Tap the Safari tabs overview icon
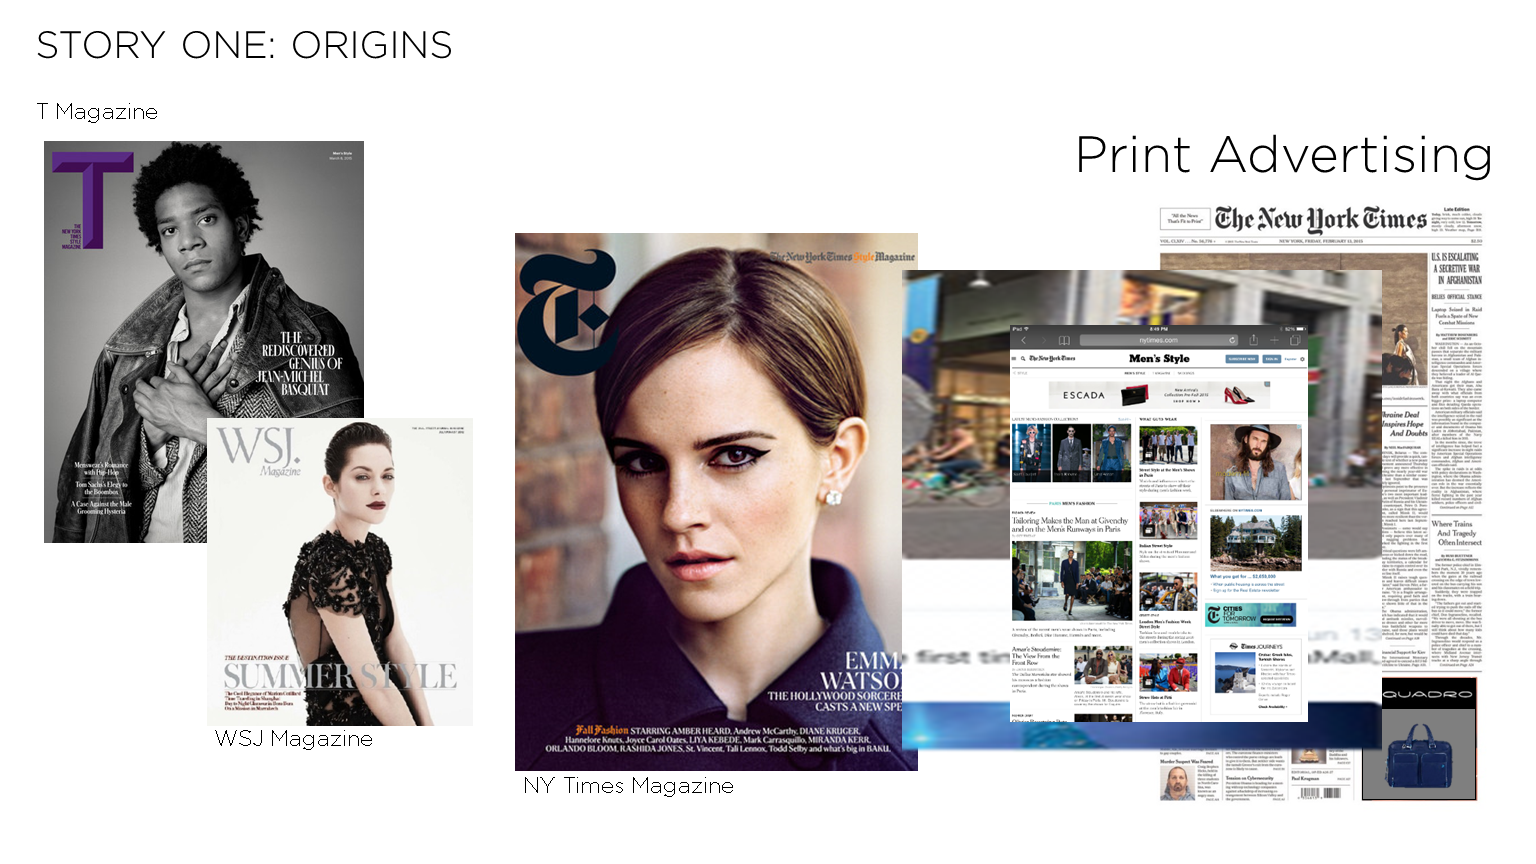Viewport: 1536px width, 864px height. coord(1295,340)
